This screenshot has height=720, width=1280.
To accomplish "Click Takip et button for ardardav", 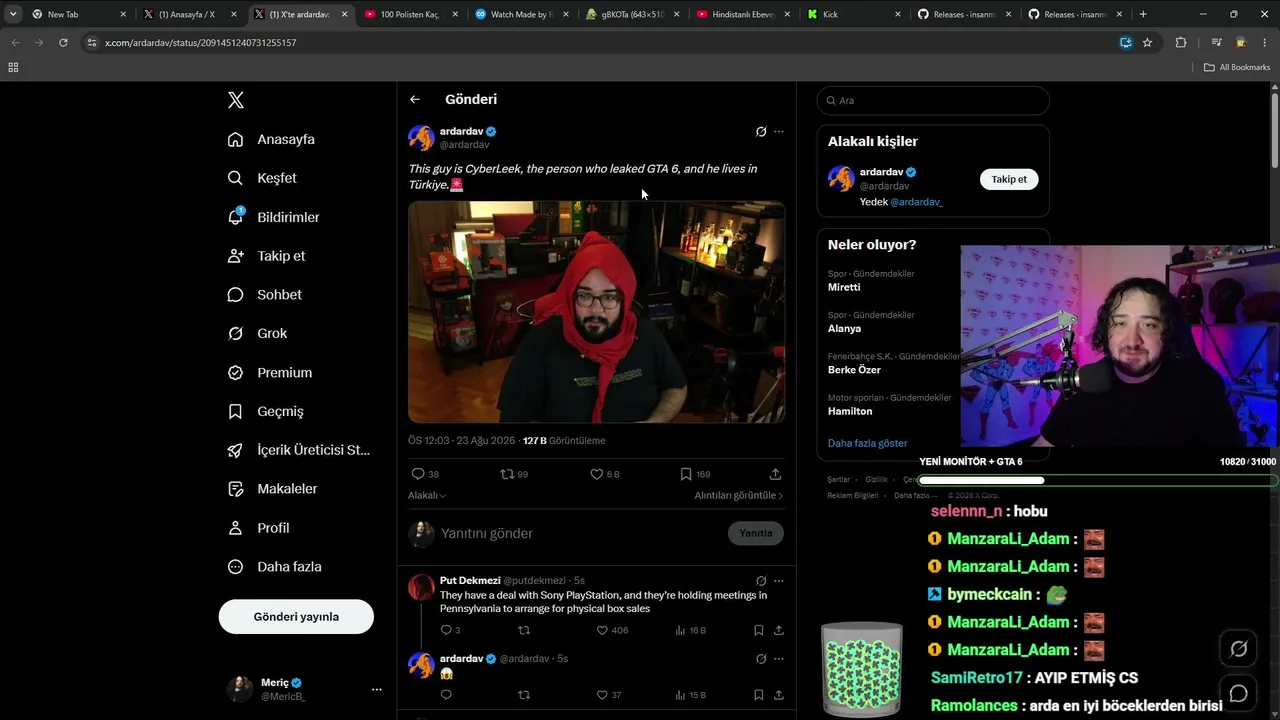I will click(1009, 179).
